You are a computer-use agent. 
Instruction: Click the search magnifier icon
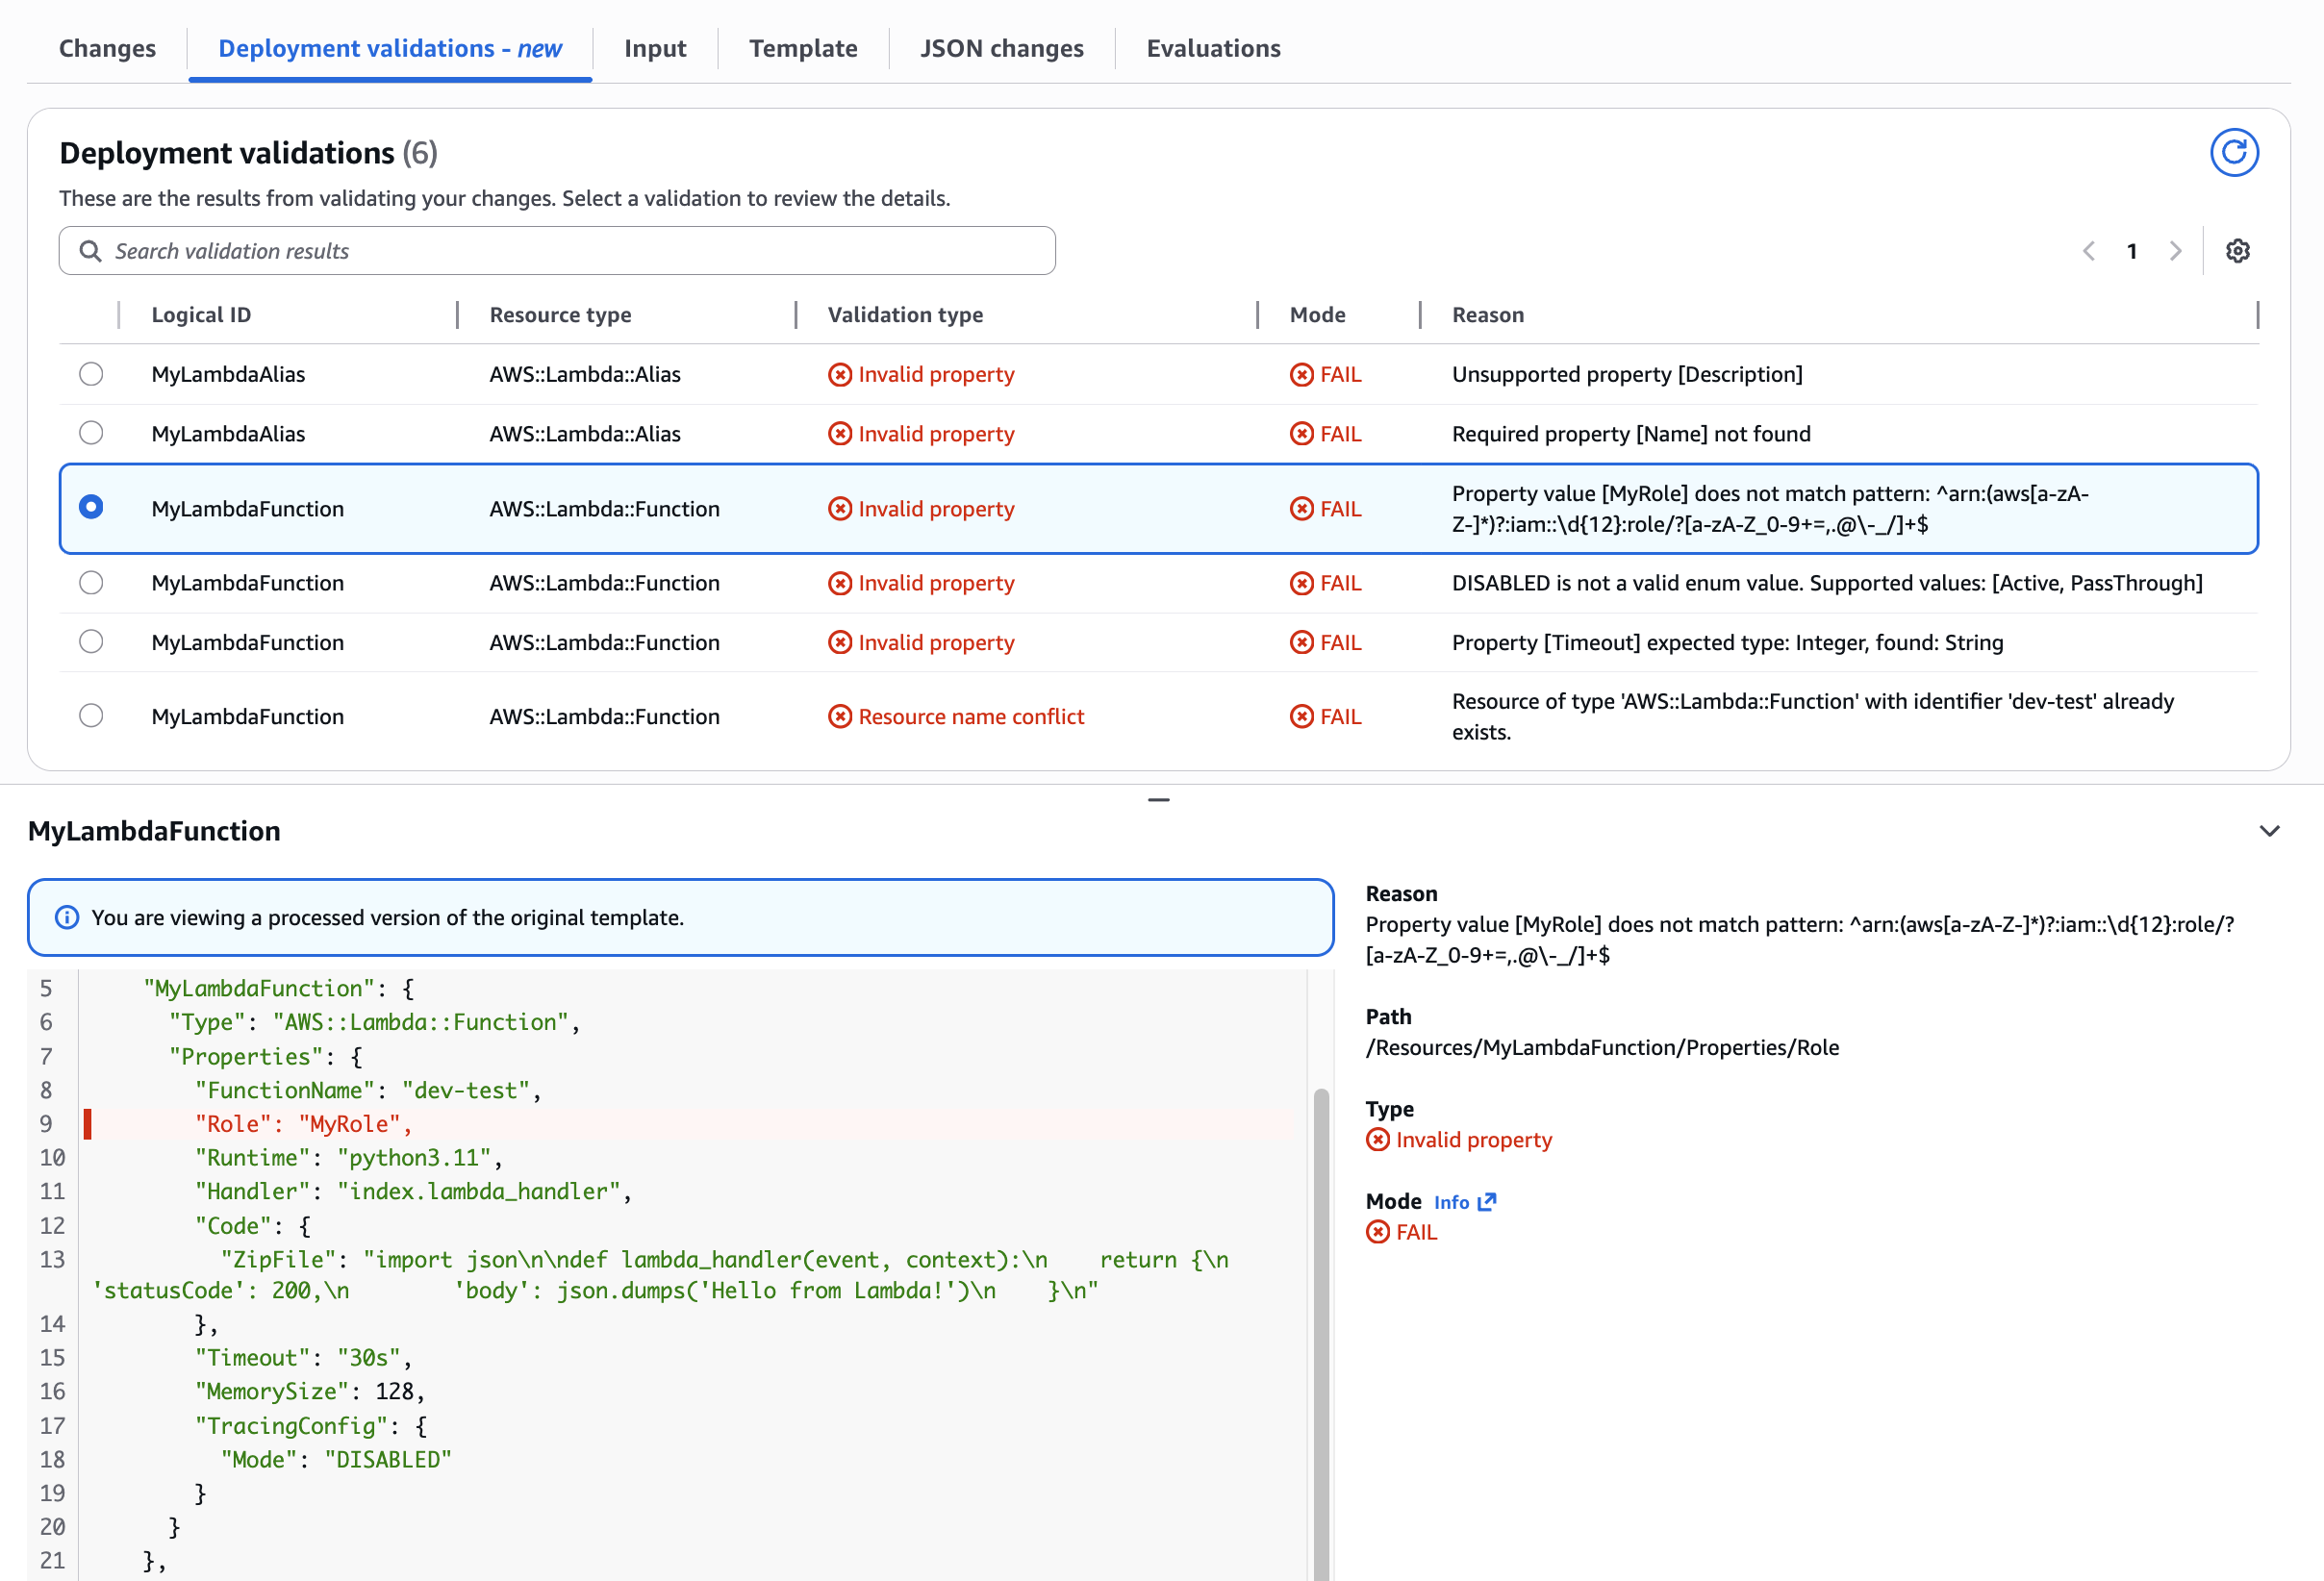[x=91, y=251]
